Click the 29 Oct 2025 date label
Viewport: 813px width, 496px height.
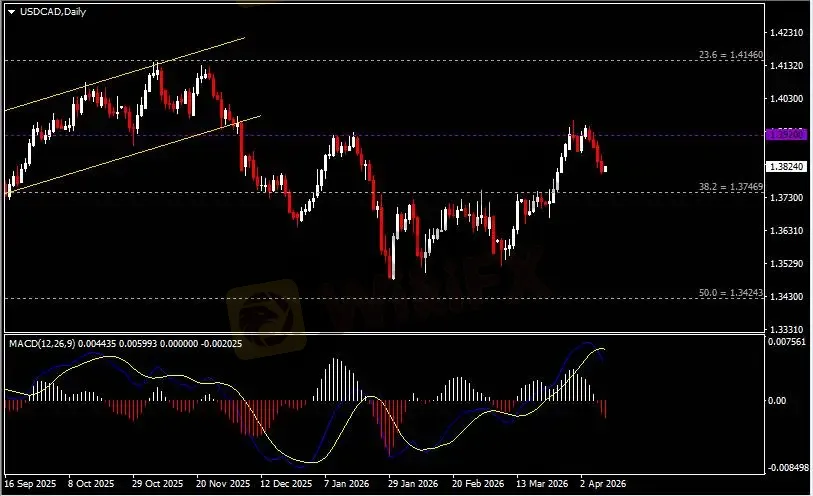point(157,481)
